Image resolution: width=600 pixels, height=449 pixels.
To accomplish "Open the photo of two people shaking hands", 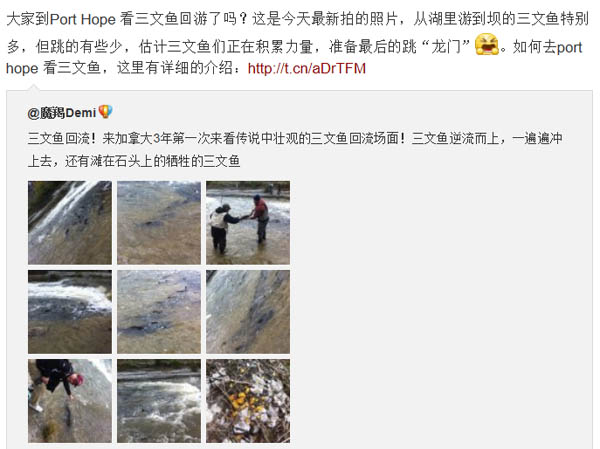I will [248, 223].
